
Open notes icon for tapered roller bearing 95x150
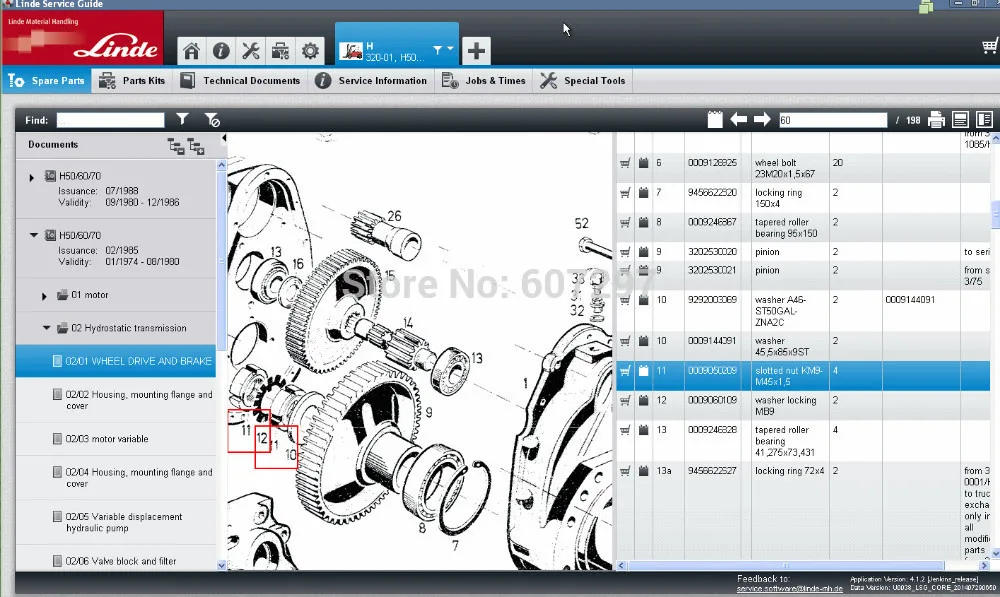click(643, 222)
